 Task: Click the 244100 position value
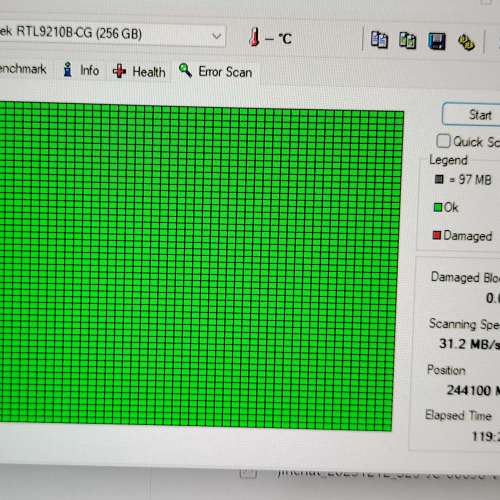(469, 390)
